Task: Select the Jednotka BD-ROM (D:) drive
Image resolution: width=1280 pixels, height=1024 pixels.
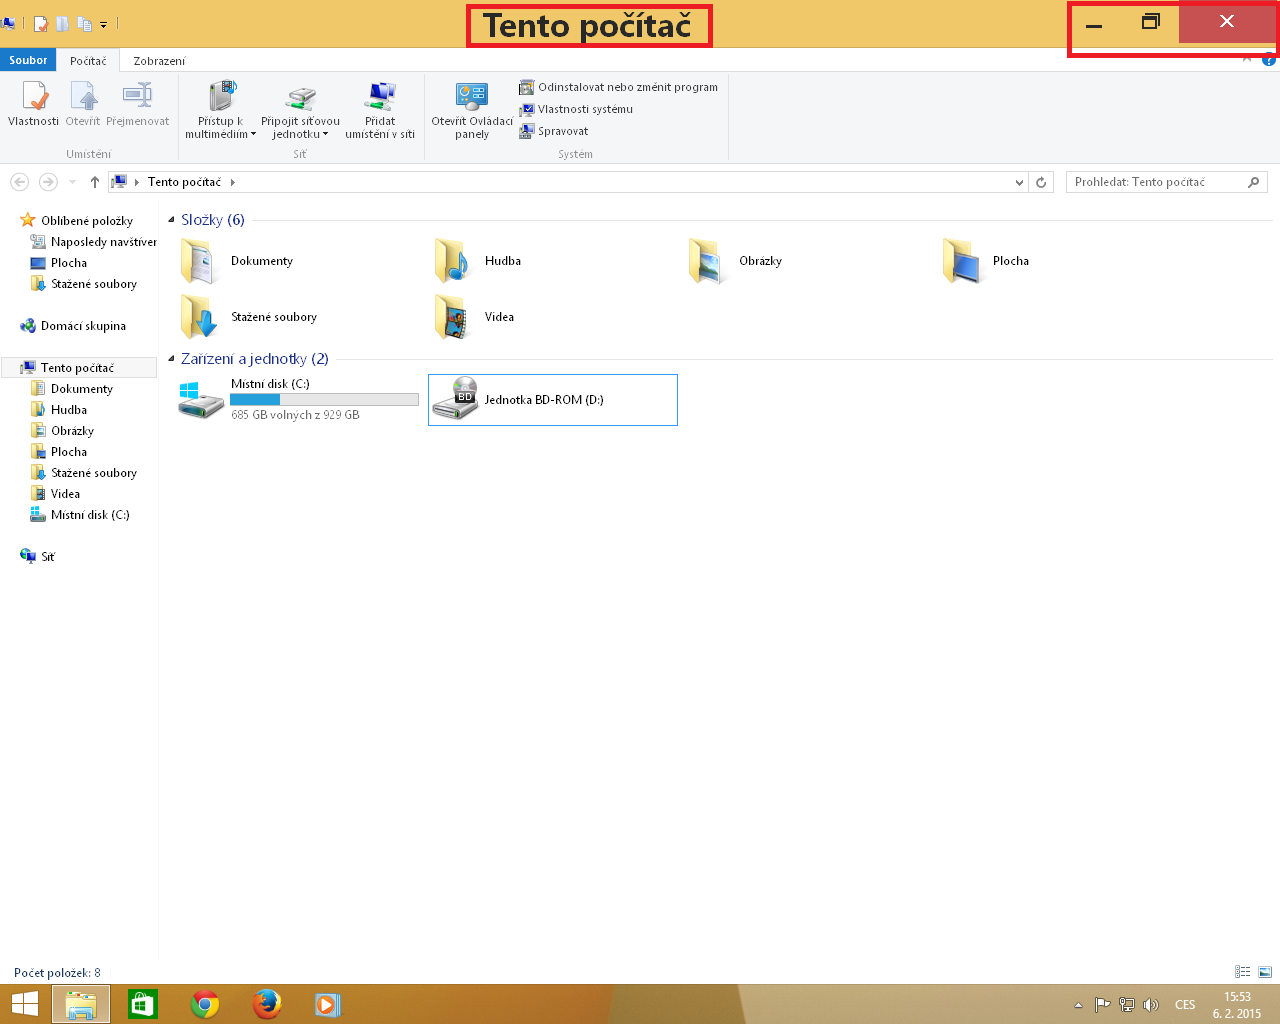Action: click(552, 400)
